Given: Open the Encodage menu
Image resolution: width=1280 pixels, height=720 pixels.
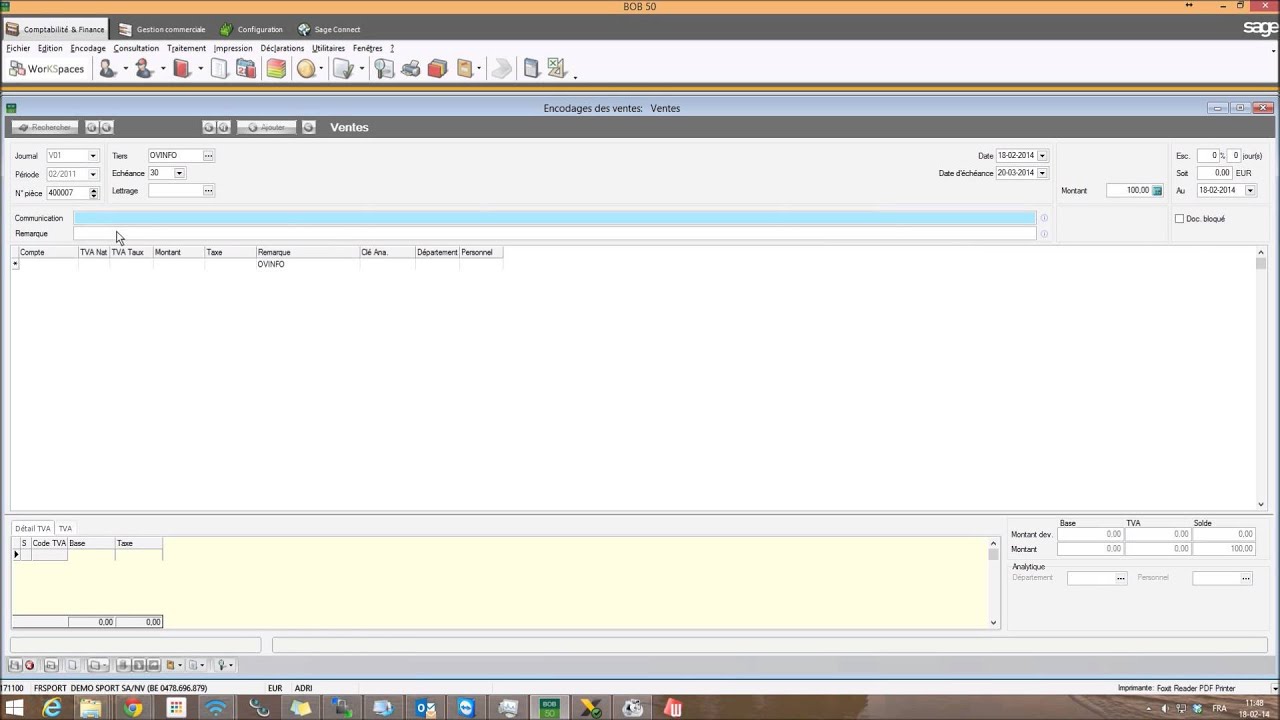Looking at the screenshot, I should coord(88,48).
